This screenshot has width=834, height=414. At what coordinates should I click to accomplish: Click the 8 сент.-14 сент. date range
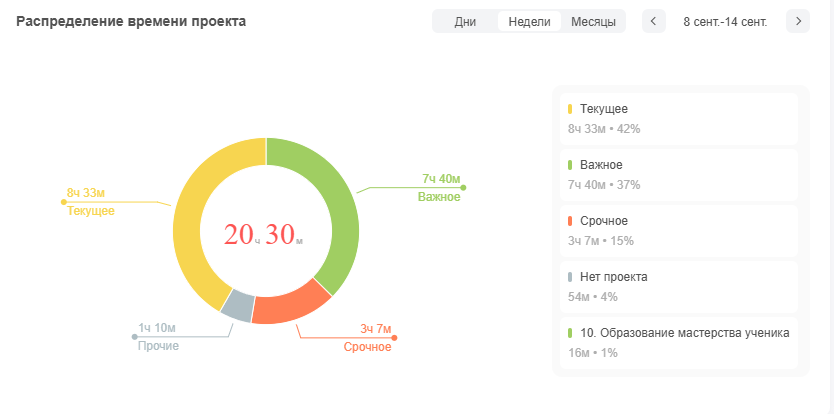pyautogui.click(x=725, y=21)
